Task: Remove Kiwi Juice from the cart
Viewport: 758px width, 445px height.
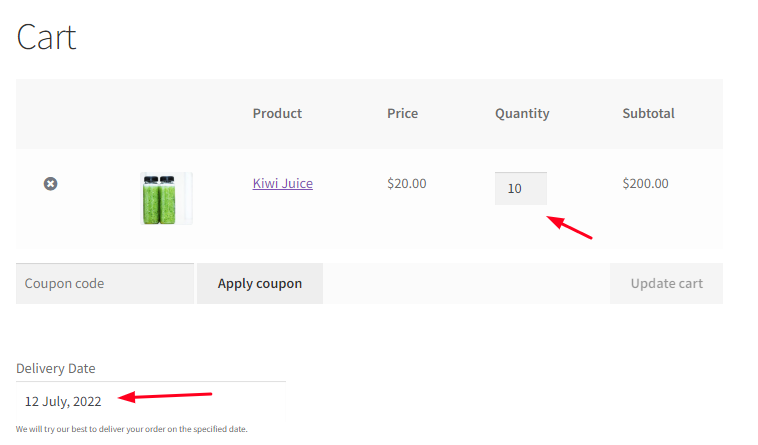Action: (51, 184)
